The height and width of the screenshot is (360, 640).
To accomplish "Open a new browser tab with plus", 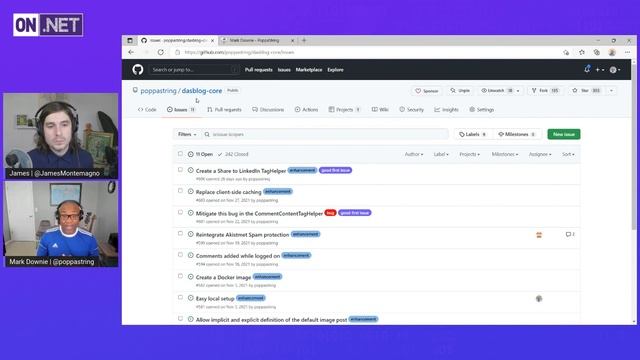I will (x=304, y=40).
